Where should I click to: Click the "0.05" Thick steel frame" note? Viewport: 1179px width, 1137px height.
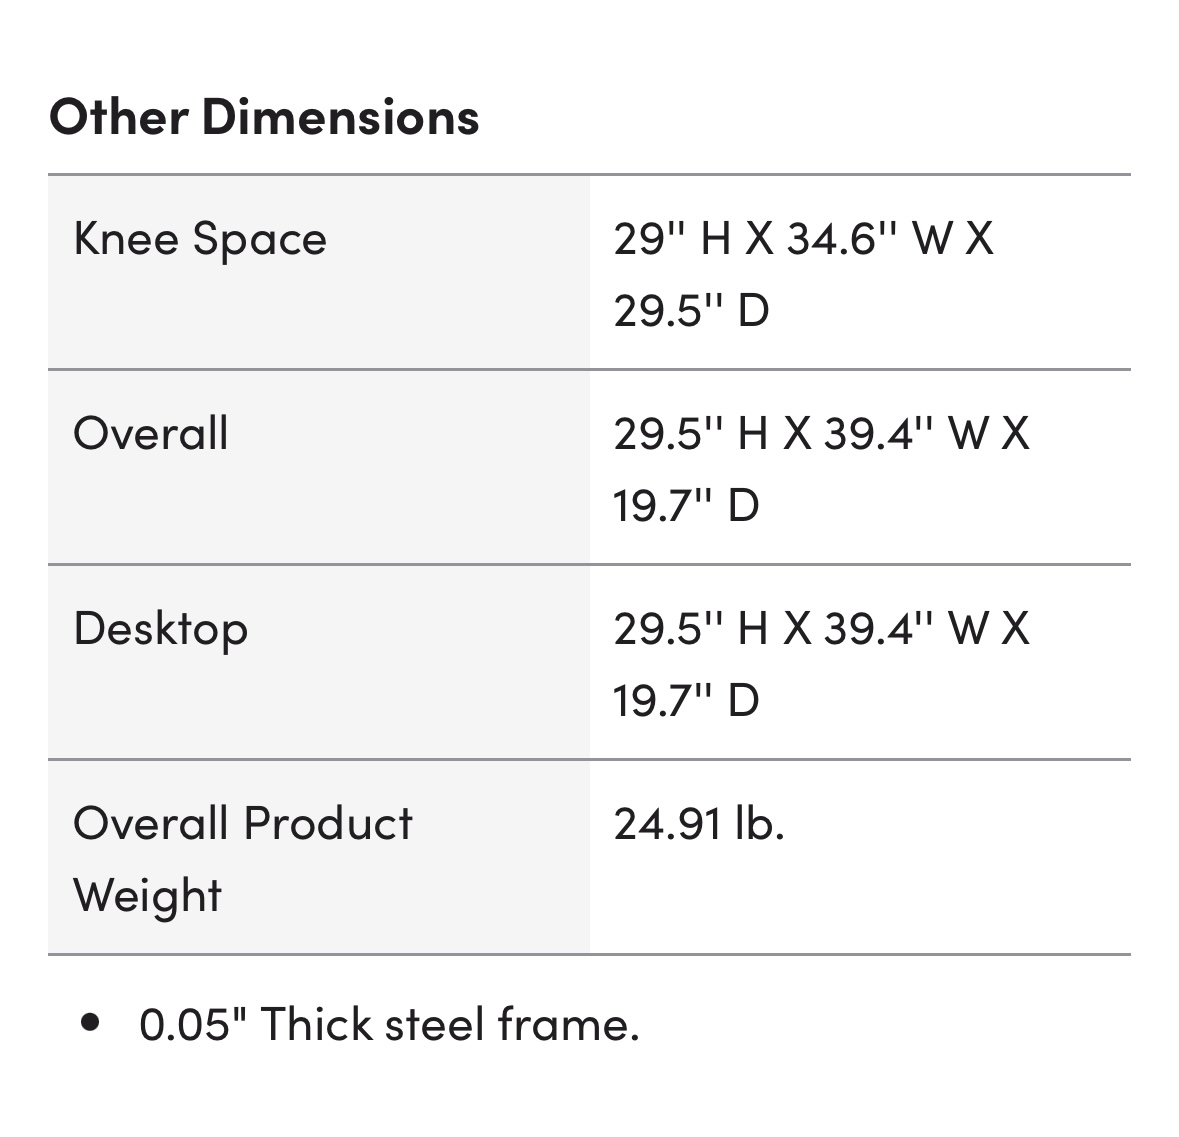click(389, 1024)
